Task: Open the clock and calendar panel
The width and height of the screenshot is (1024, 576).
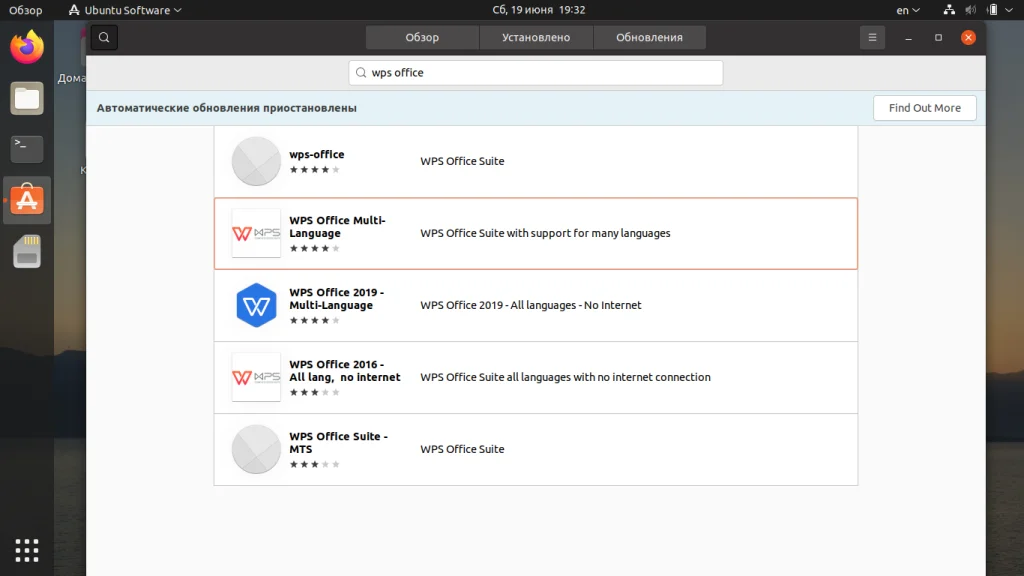Action: [538, 10]
